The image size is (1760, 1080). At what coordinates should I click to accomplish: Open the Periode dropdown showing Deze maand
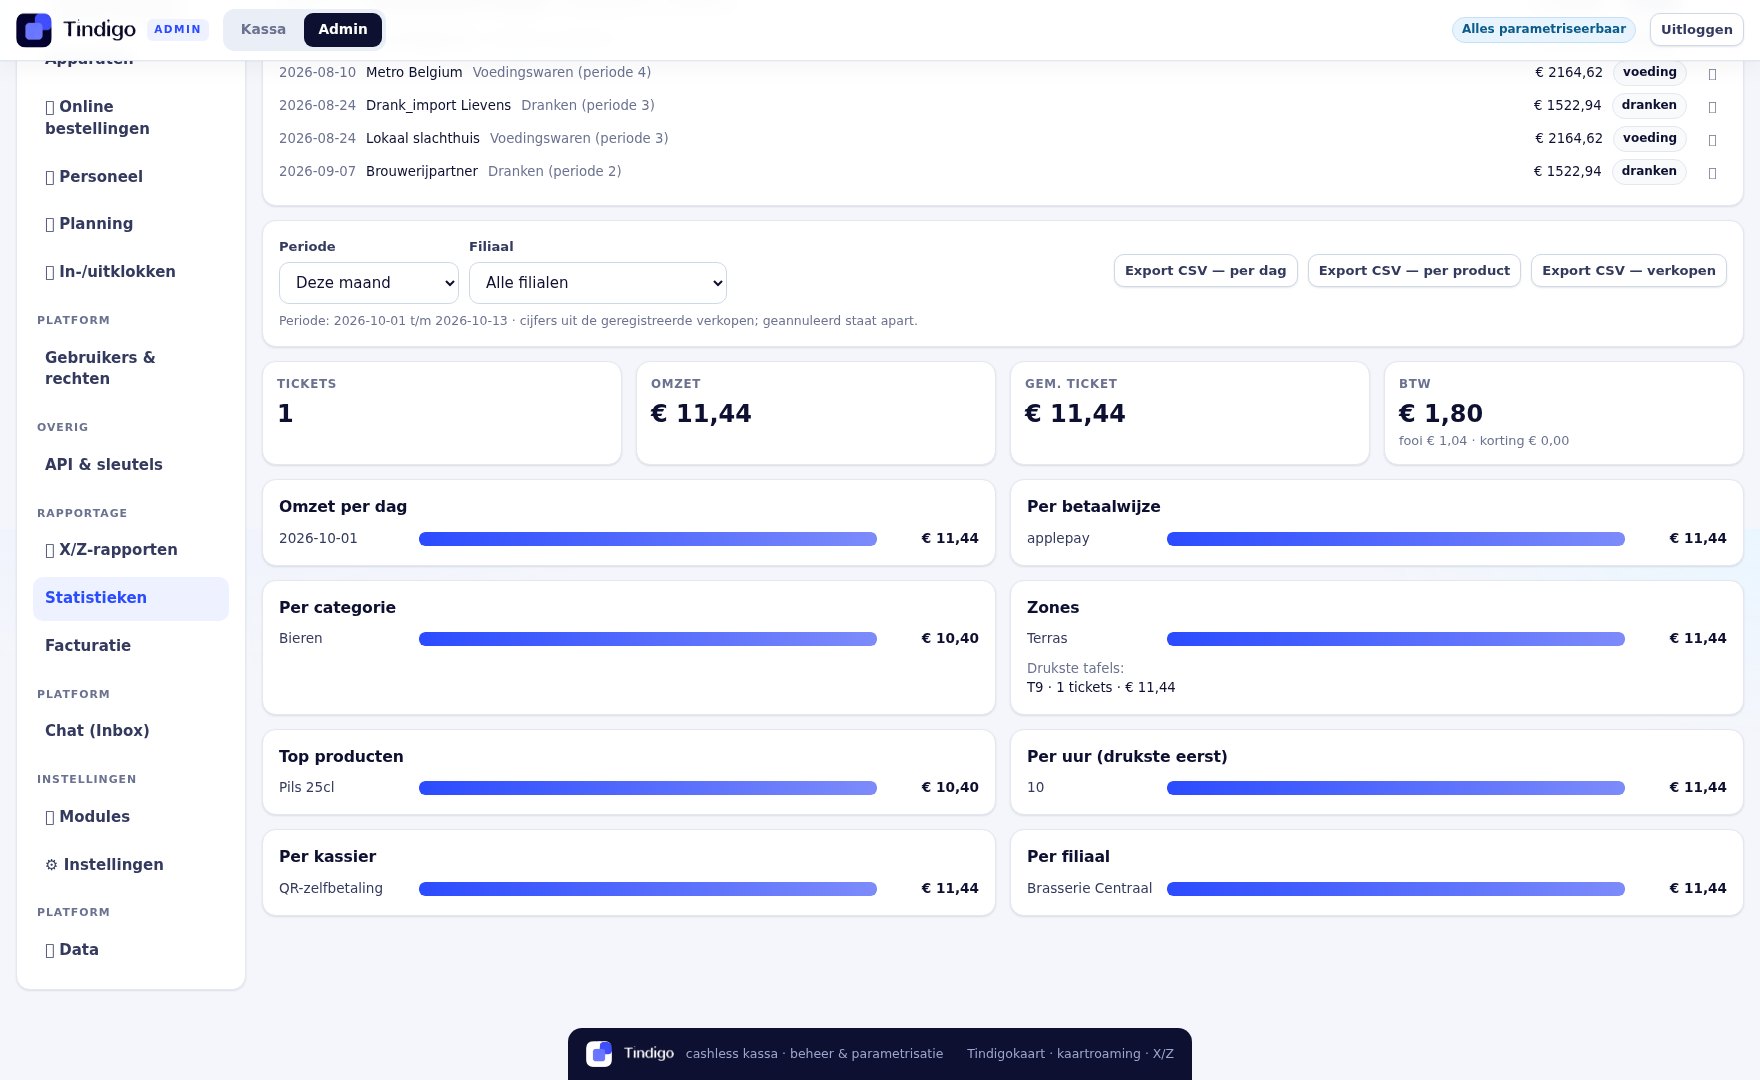pyautogui.click(x=369, y=283)
